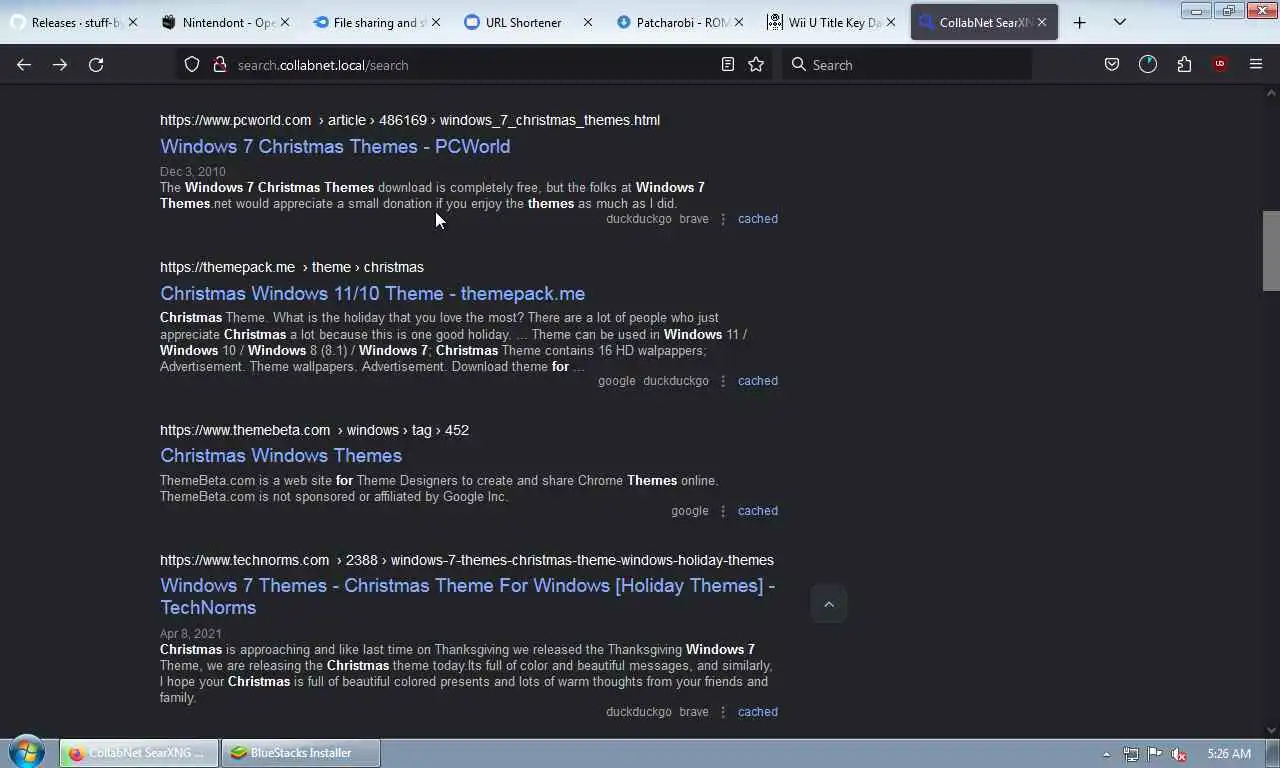
Task: Select BlueStacks Installer taskbar button
Action: [301, 753]
